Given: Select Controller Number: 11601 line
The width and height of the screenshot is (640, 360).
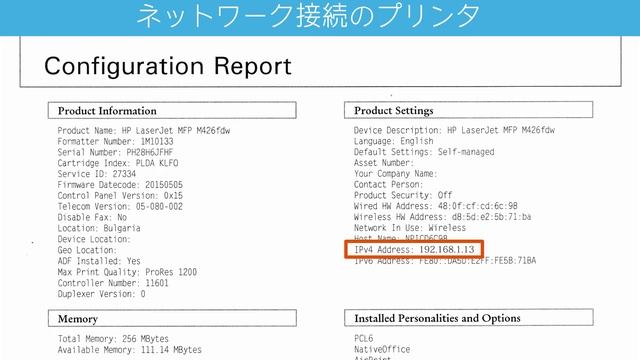Looking at the screenshot, I should pyautogui.click(x=113, y=283).
